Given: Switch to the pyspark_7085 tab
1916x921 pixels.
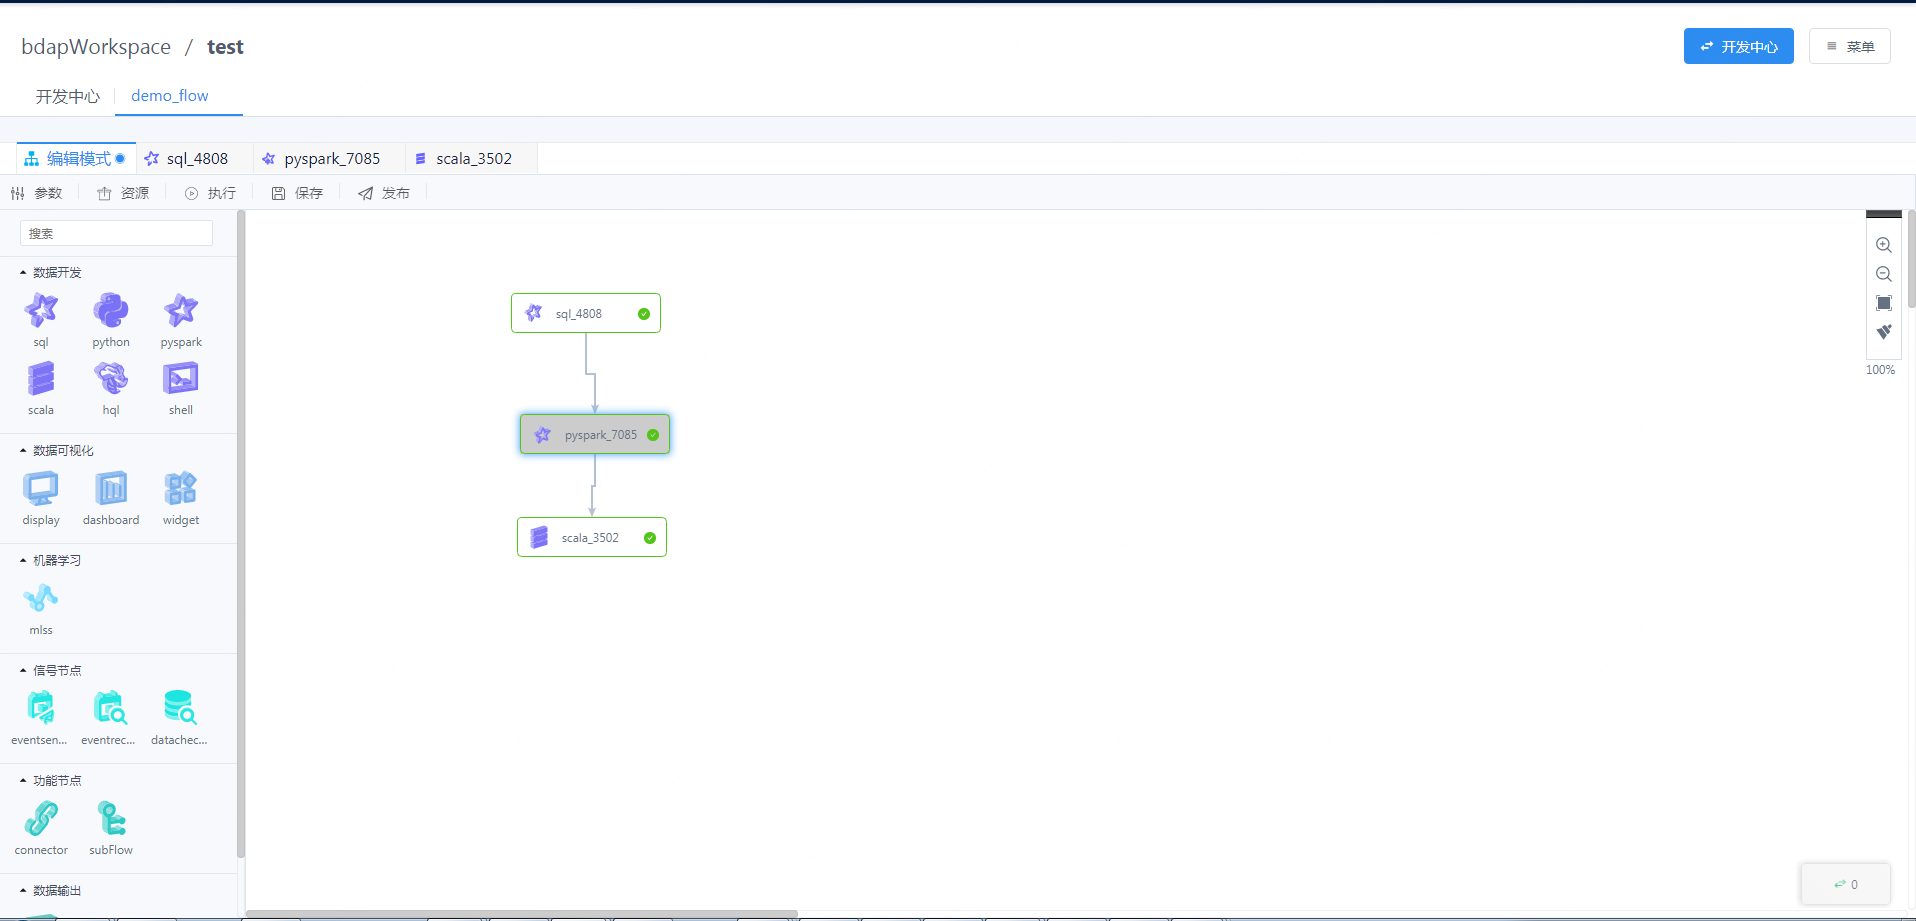Looking at the screenshot, I should click(x=331, y=159).
